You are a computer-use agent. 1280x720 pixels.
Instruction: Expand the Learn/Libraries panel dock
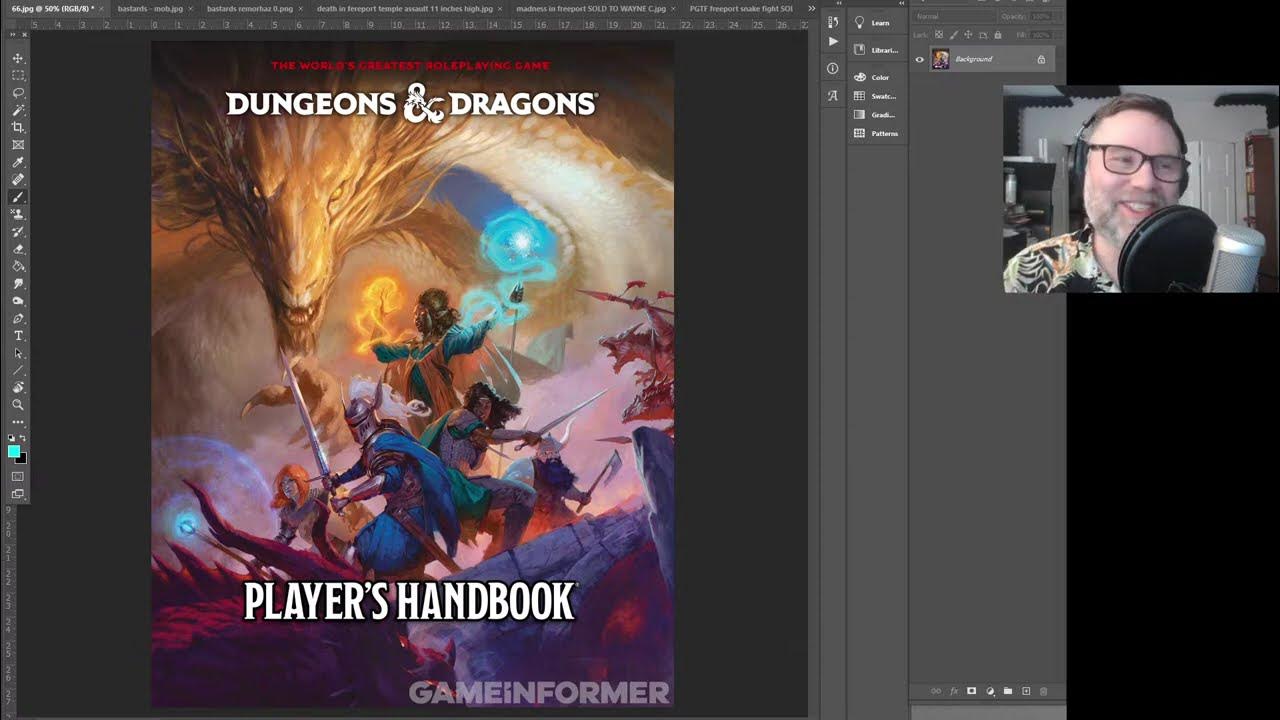point(902,3)
